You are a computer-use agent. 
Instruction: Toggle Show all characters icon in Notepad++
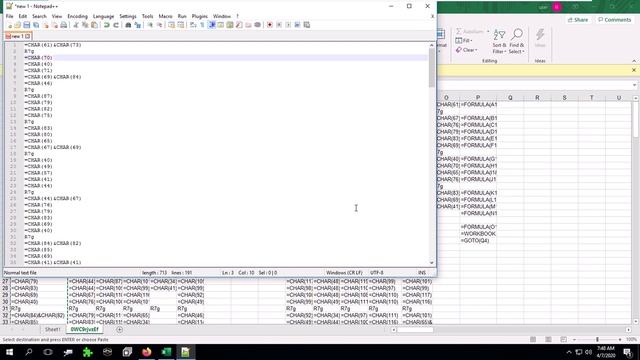click(202, 25)
